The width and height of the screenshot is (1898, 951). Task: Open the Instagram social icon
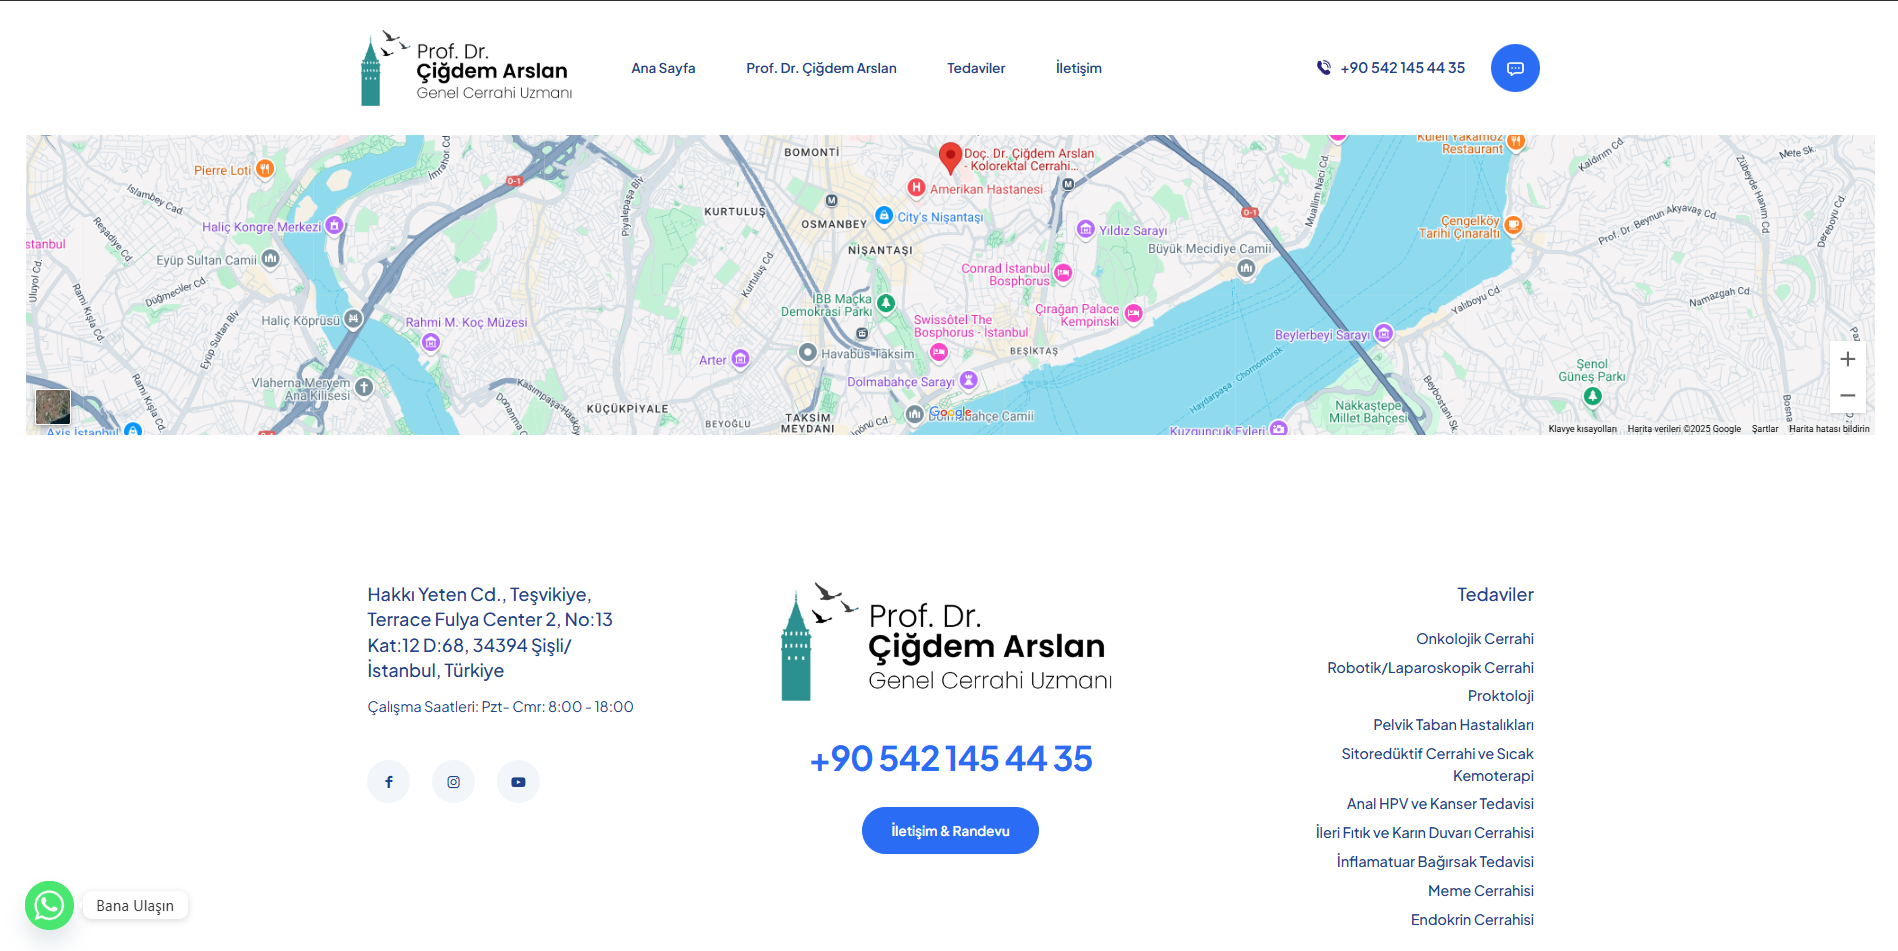[x=453, y=782]
